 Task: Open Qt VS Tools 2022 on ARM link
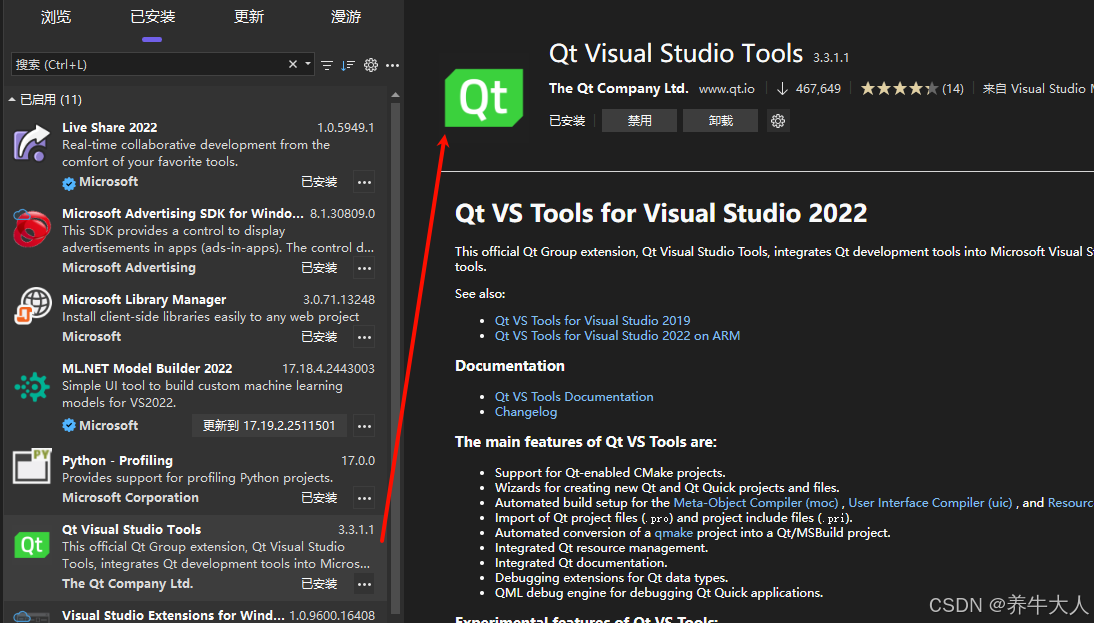click(x=617, y=336)
